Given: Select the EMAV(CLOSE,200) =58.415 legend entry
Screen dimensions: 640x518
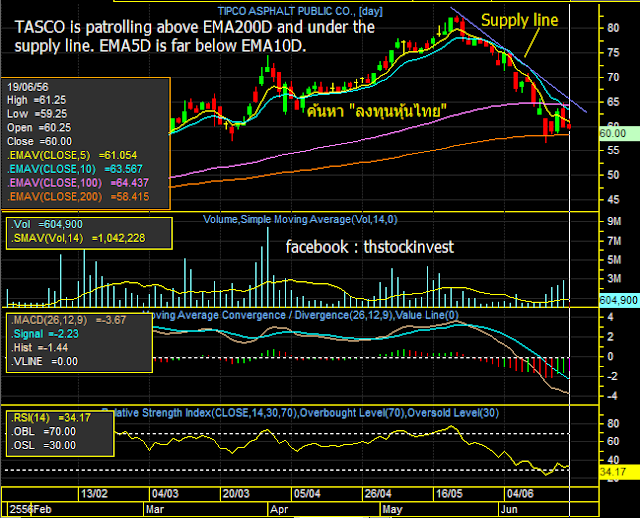Looking at the screenshot, I should (x=78, y=197).
